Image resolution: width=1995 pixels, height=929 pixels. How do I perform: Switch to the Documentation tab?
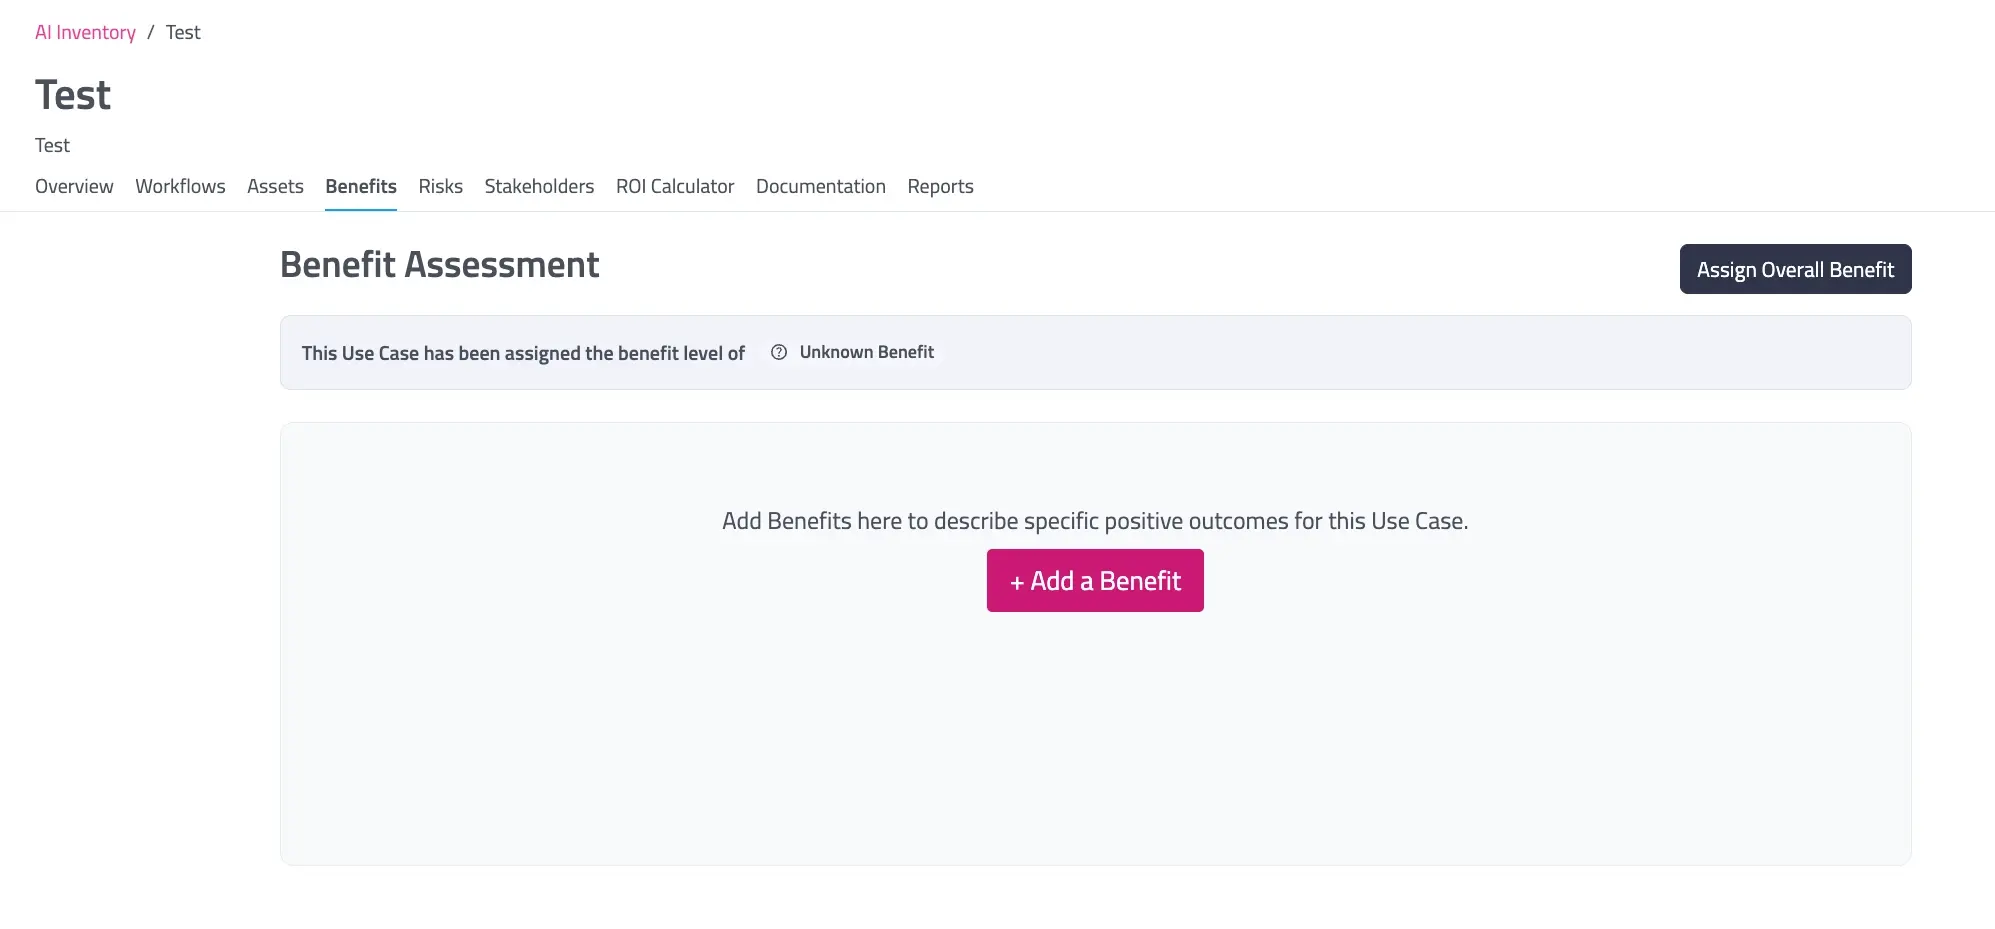coord(821,186)
